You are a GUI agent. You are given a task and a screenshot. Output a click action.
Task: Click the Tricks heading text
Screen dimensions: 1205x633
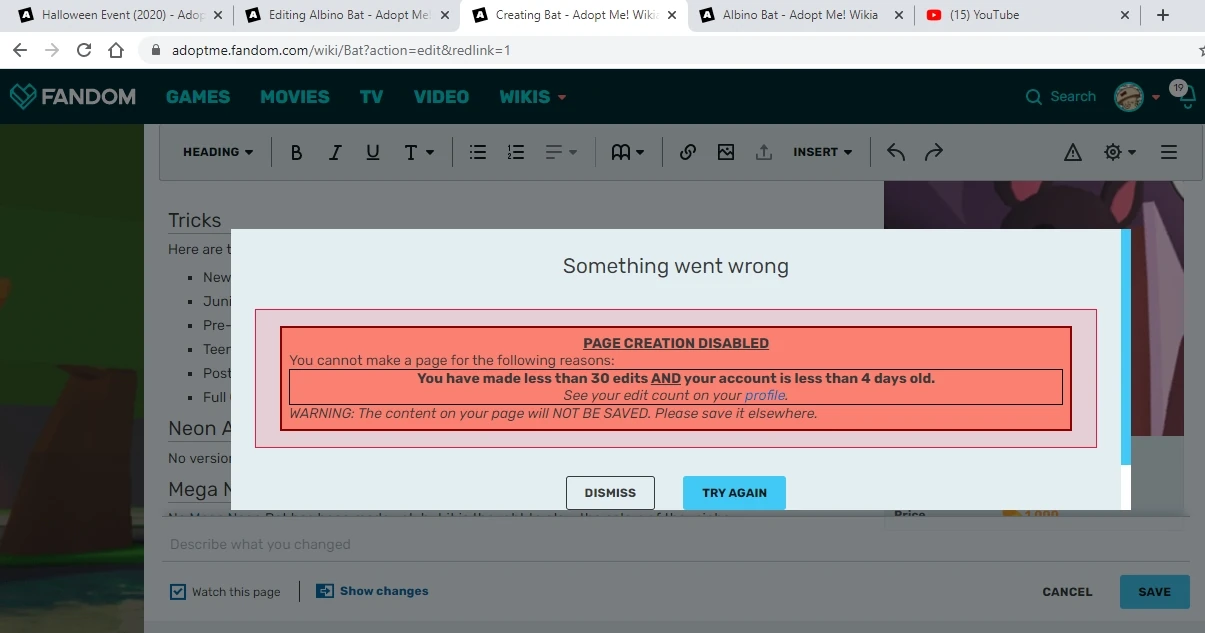pyautogui.click(x=194, y=221)
